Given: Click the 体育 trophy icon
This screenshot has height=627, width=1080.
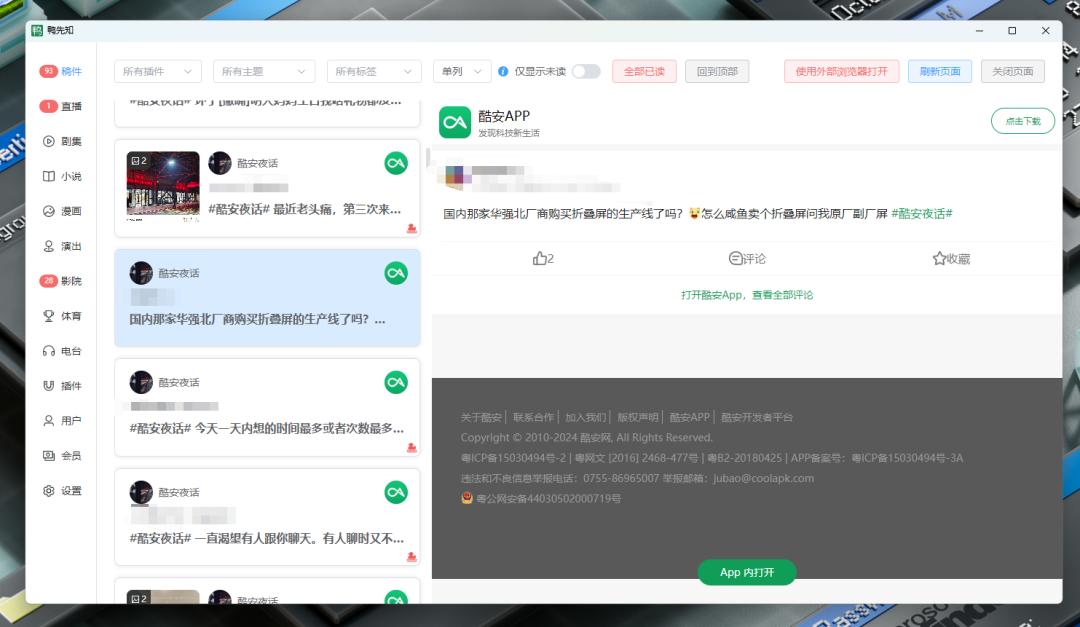Looking at the screenshot, I should pyautogui.click(x=48, y=316).
